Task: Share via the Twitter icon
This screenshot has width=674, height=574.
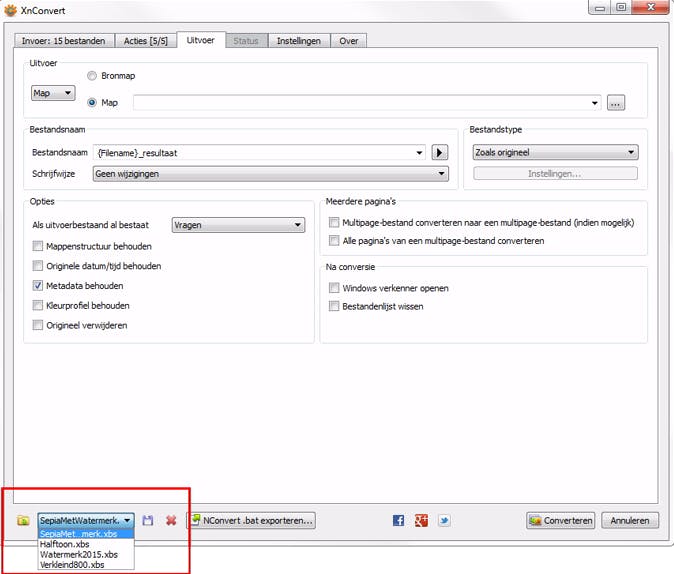Action: (x=444, y=521)
